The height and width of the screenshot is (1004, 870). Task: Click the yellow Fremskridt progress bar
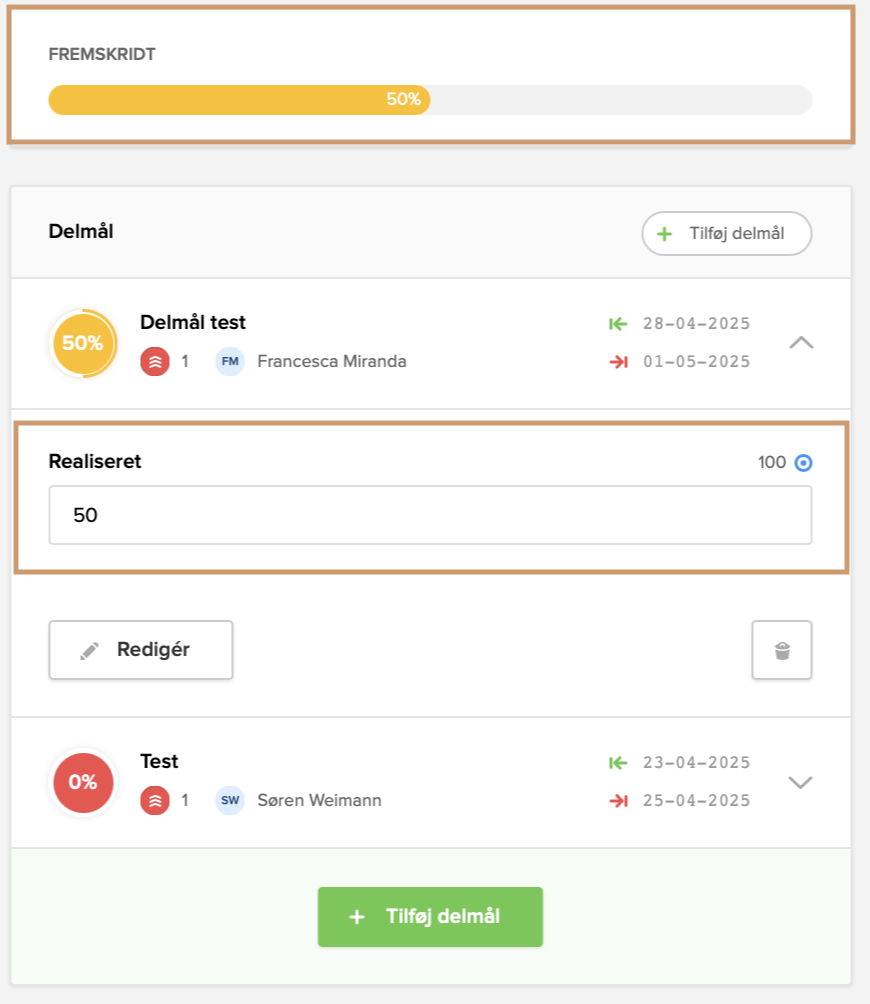239,100
